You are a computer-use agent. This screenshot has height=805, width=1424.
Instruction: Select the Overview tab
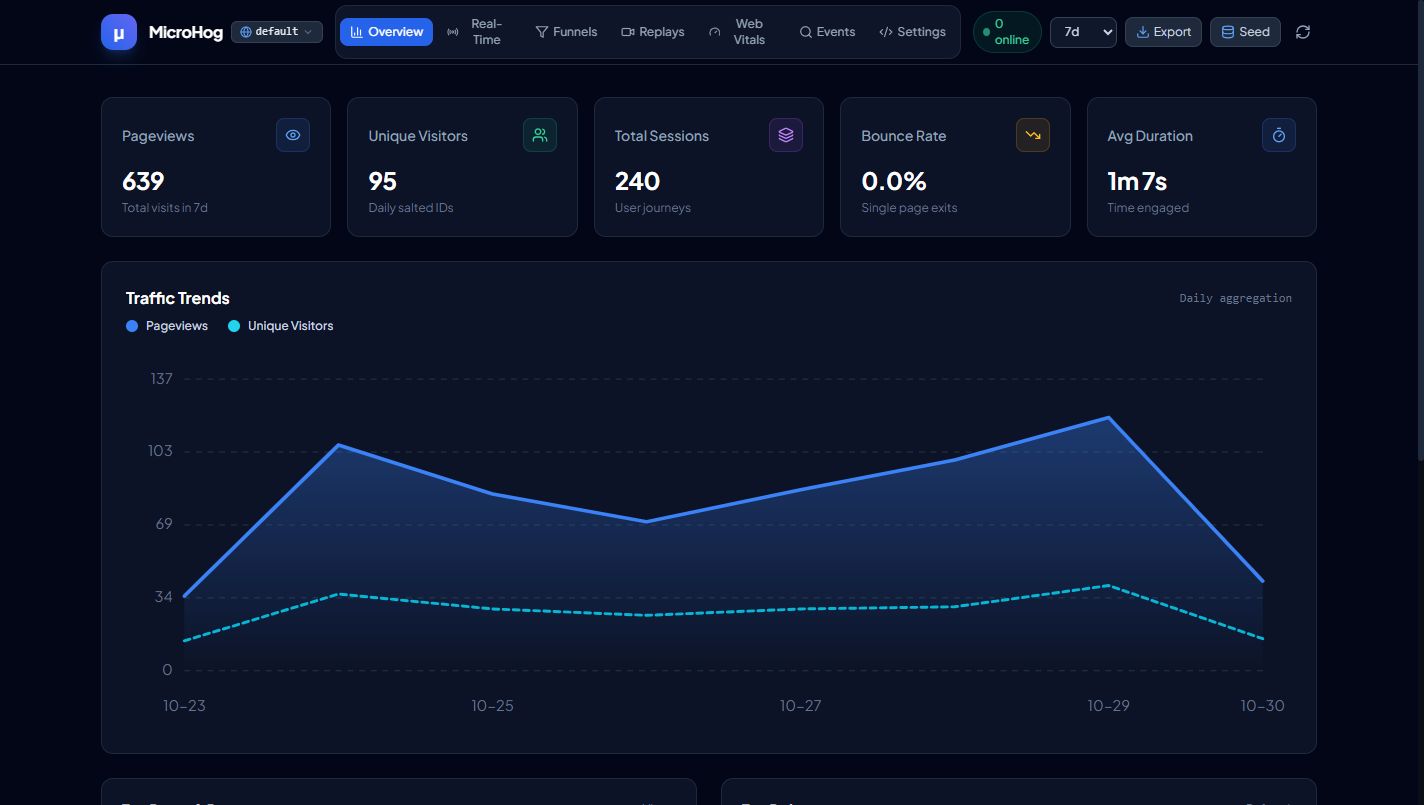tap(386, 32)
